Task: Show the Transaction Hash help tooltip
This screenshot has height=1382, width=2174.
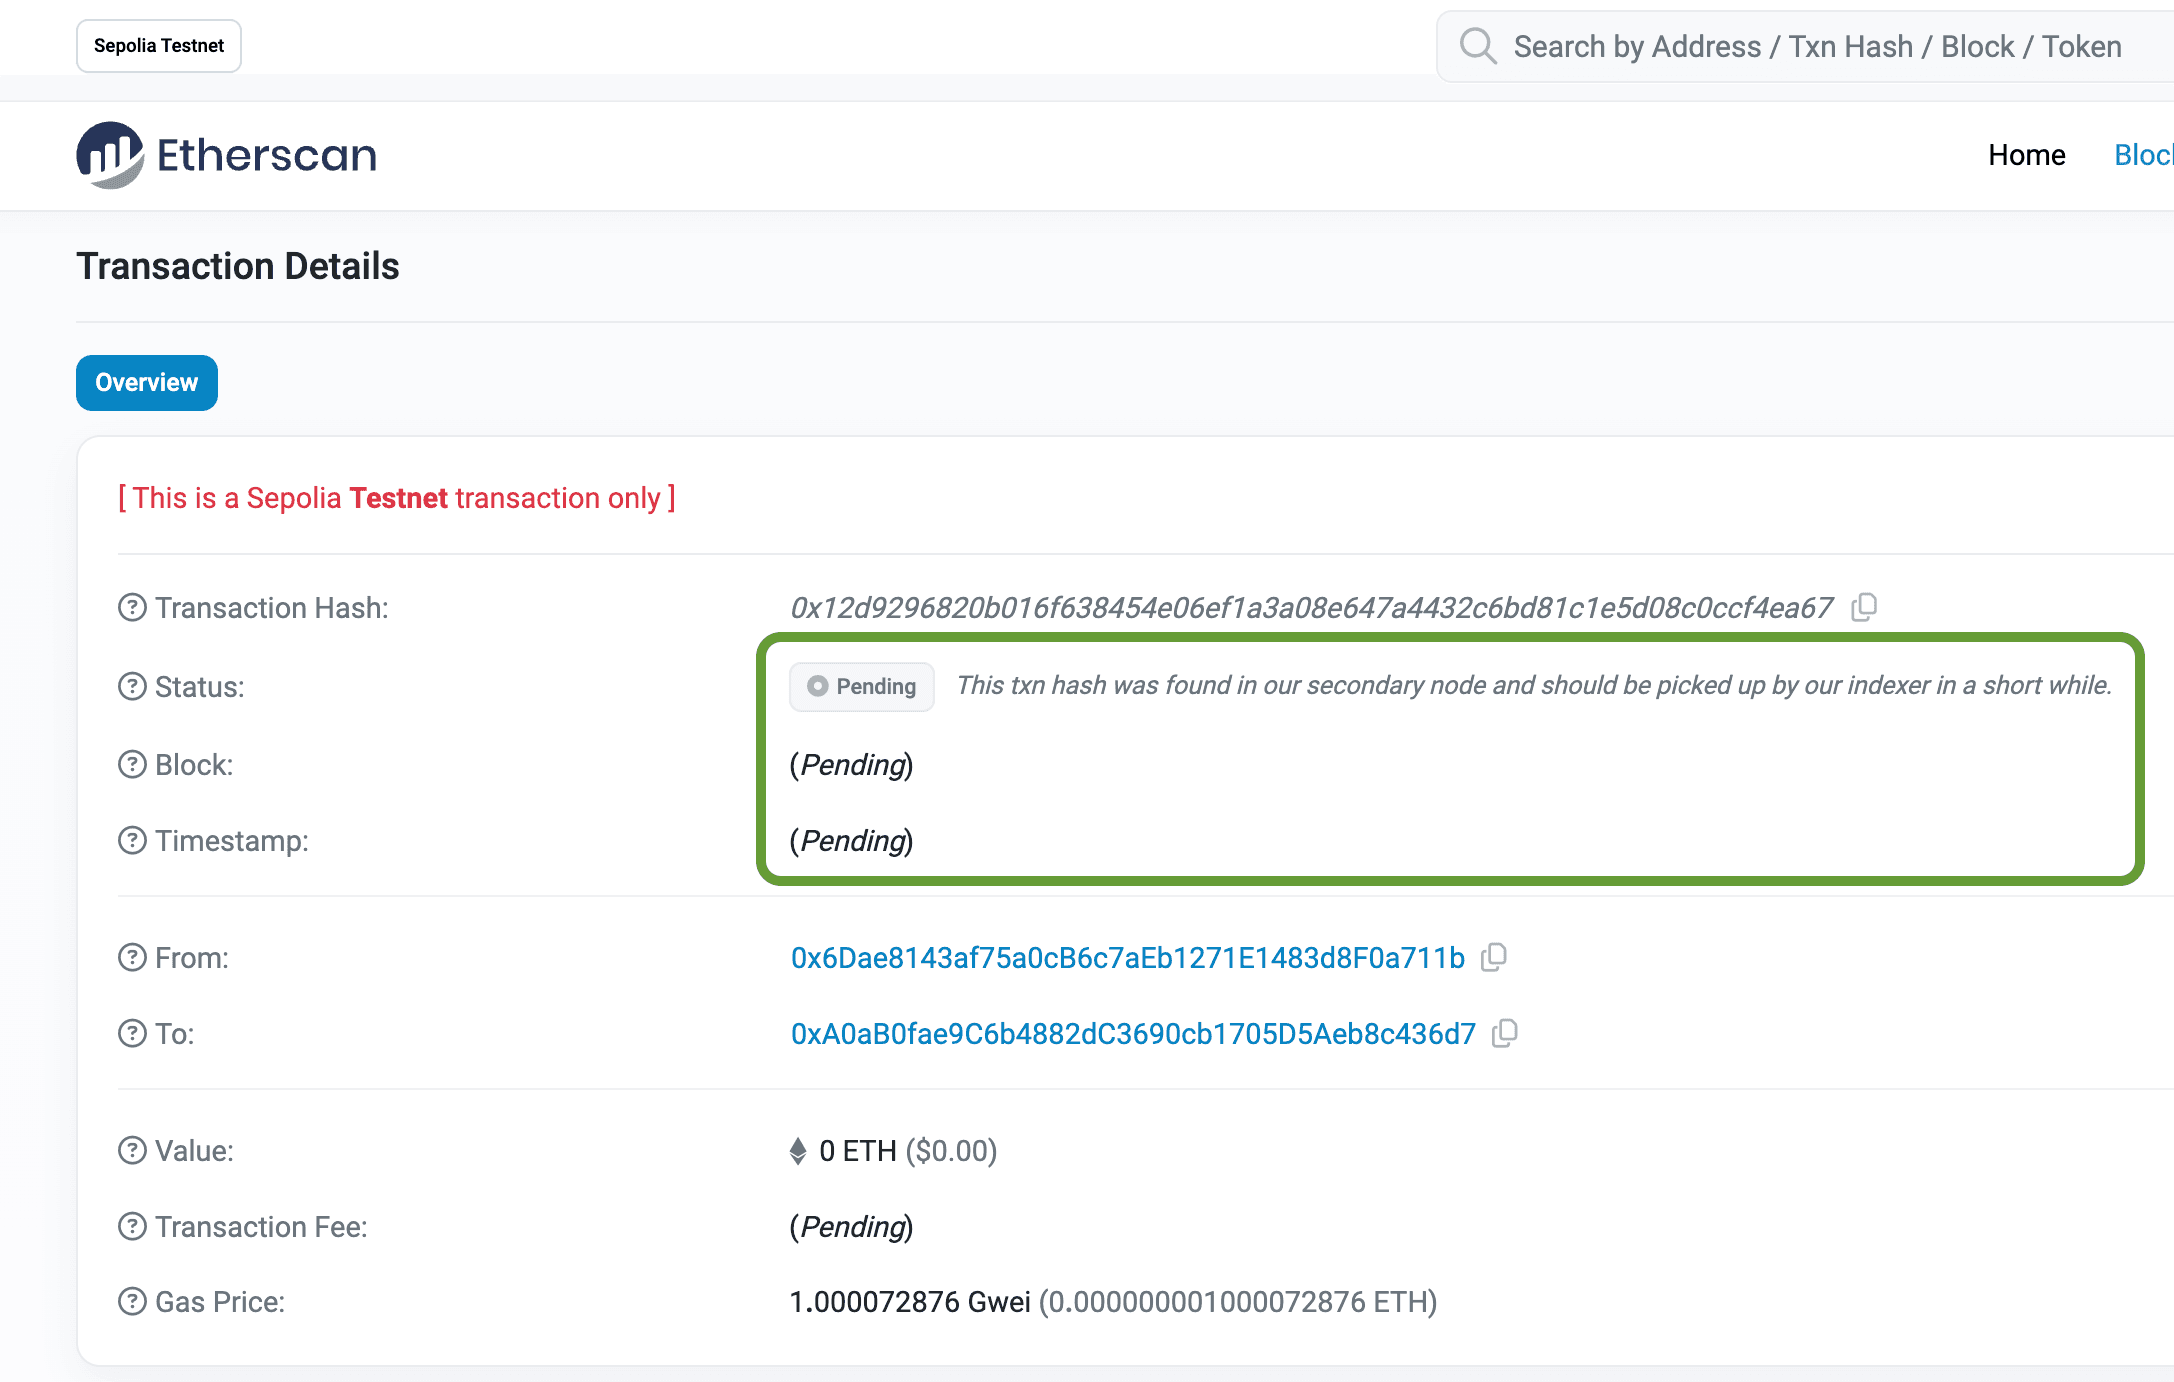Action: click(131, 606)
